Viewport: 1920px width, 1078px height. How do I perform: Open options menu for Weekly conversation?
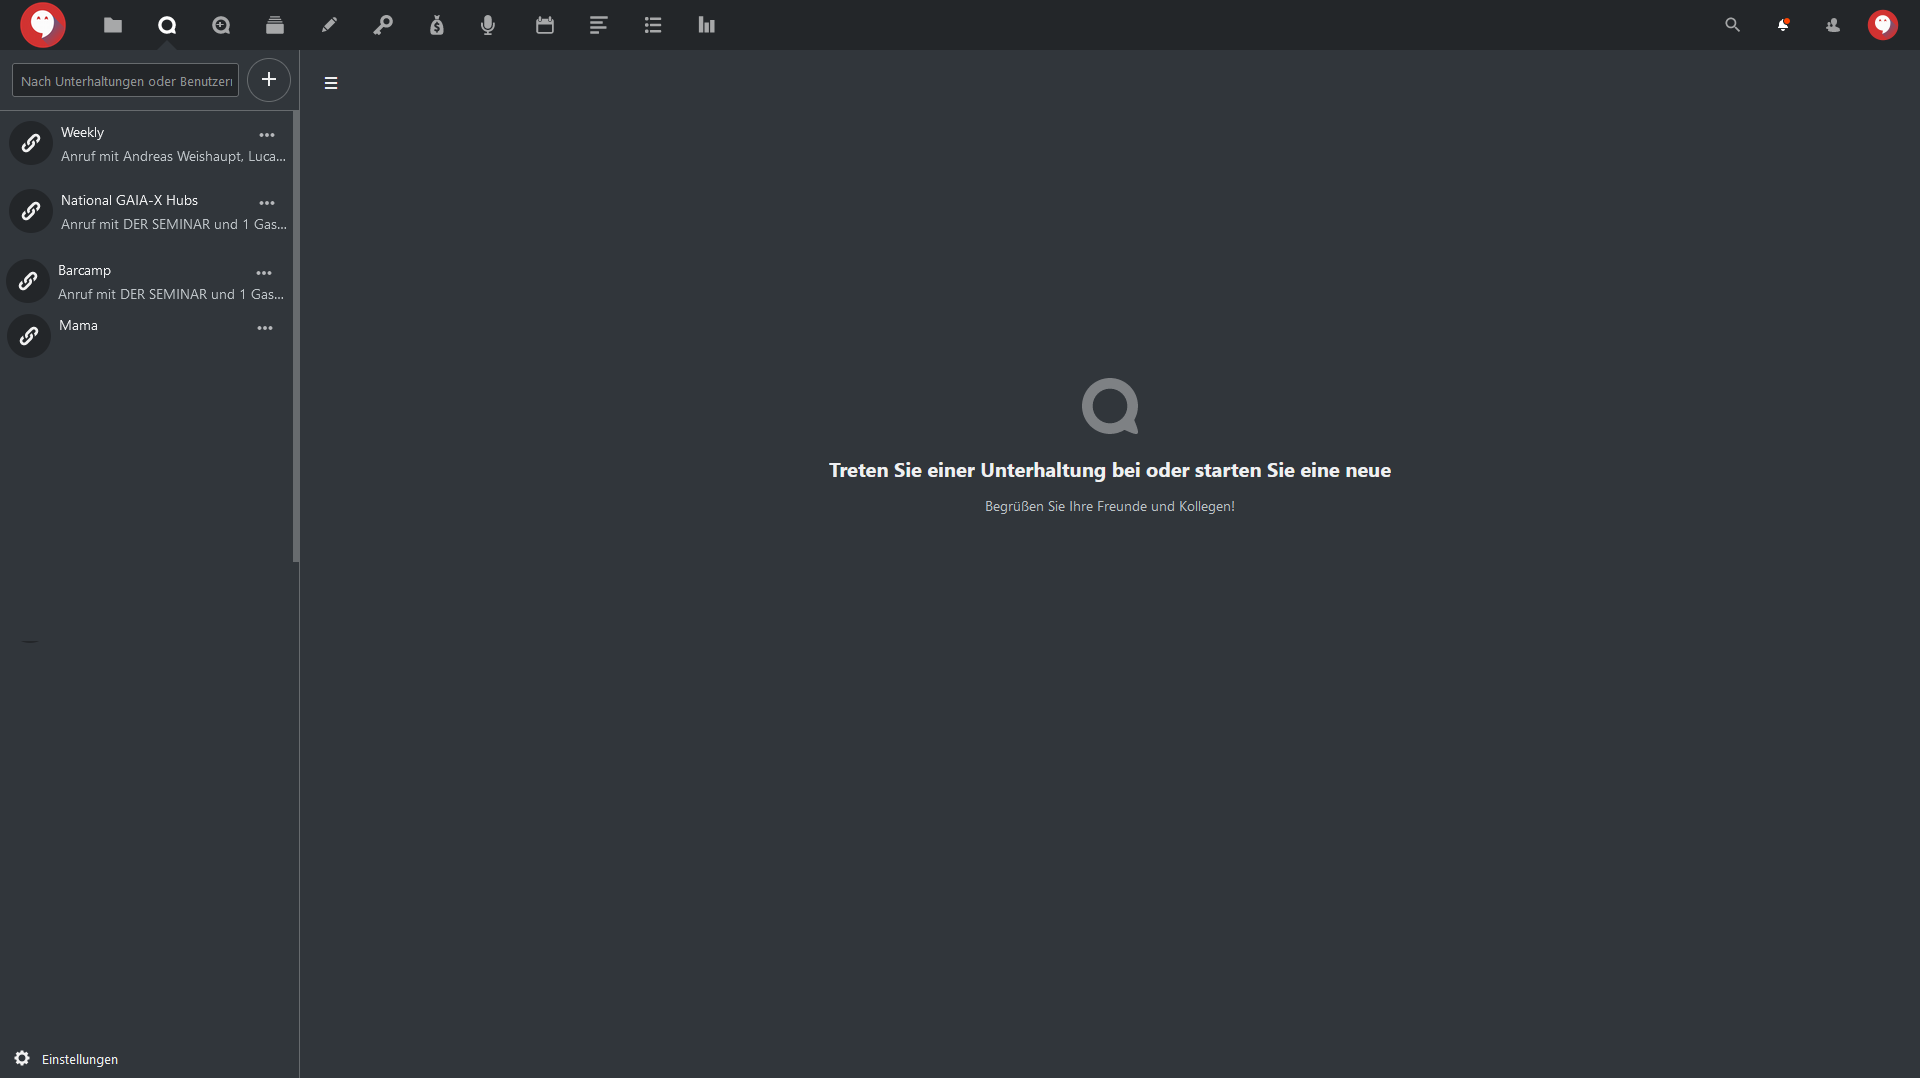(267, 135)
